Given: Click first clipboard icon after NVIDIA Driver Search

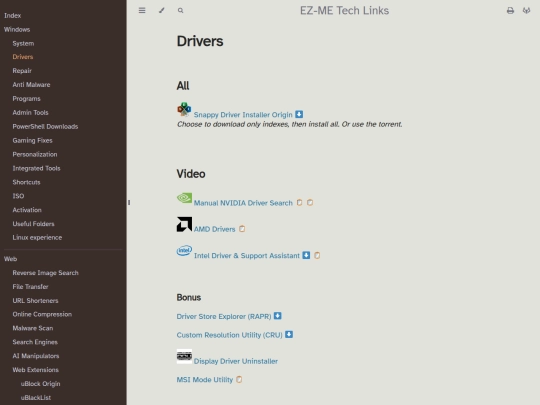Looking at the screenshot, I should point(300,202).
